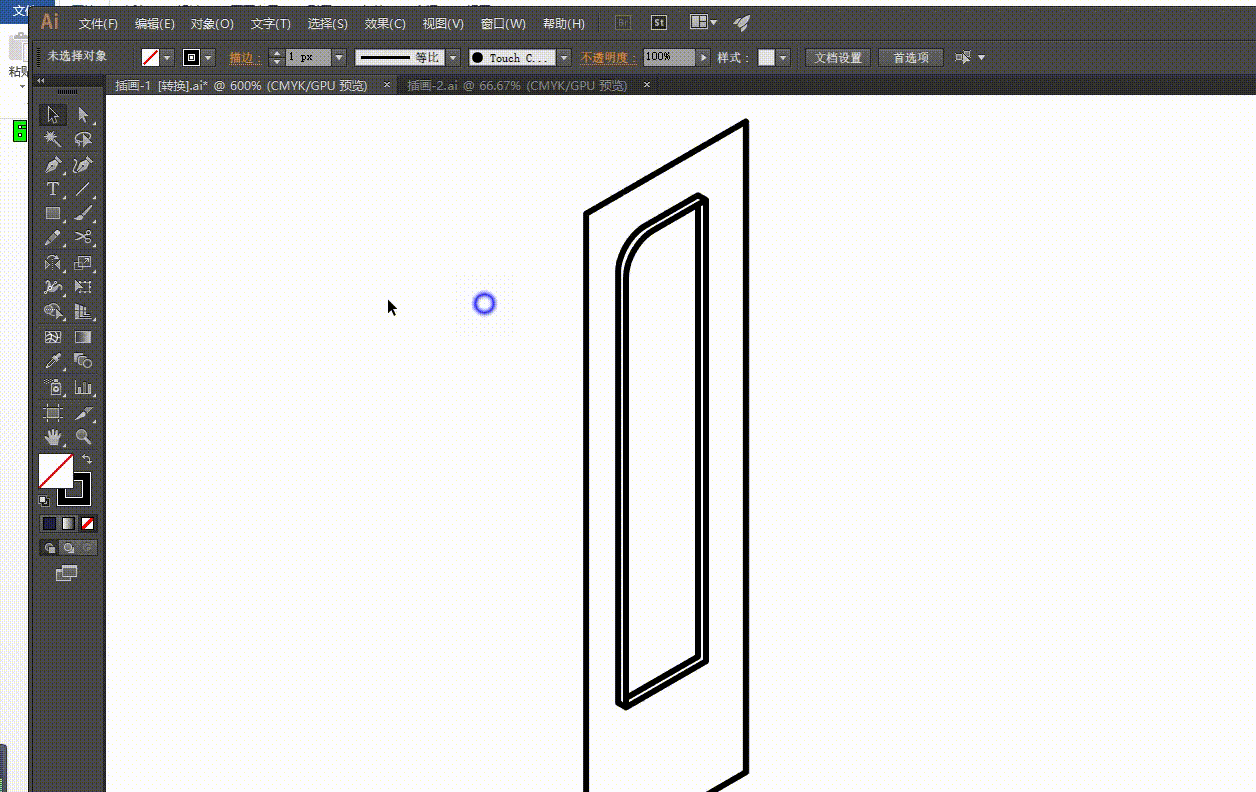The image size is (1256, 792).
Task: Pick the Eyedropper tool
Action: pyautogui.click(x=53, y=361)
